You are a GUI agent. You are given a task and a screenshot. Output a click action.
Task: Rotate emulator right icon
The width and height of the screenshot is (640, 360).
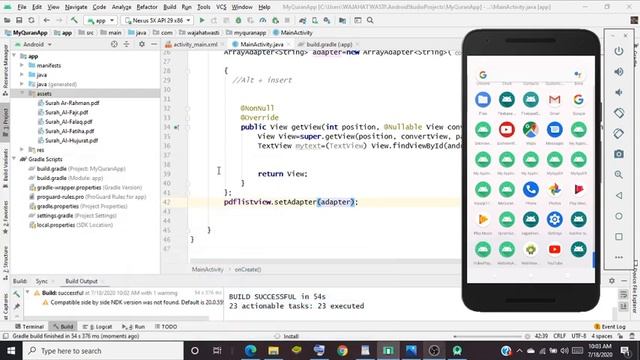click(x=619, y=133)
